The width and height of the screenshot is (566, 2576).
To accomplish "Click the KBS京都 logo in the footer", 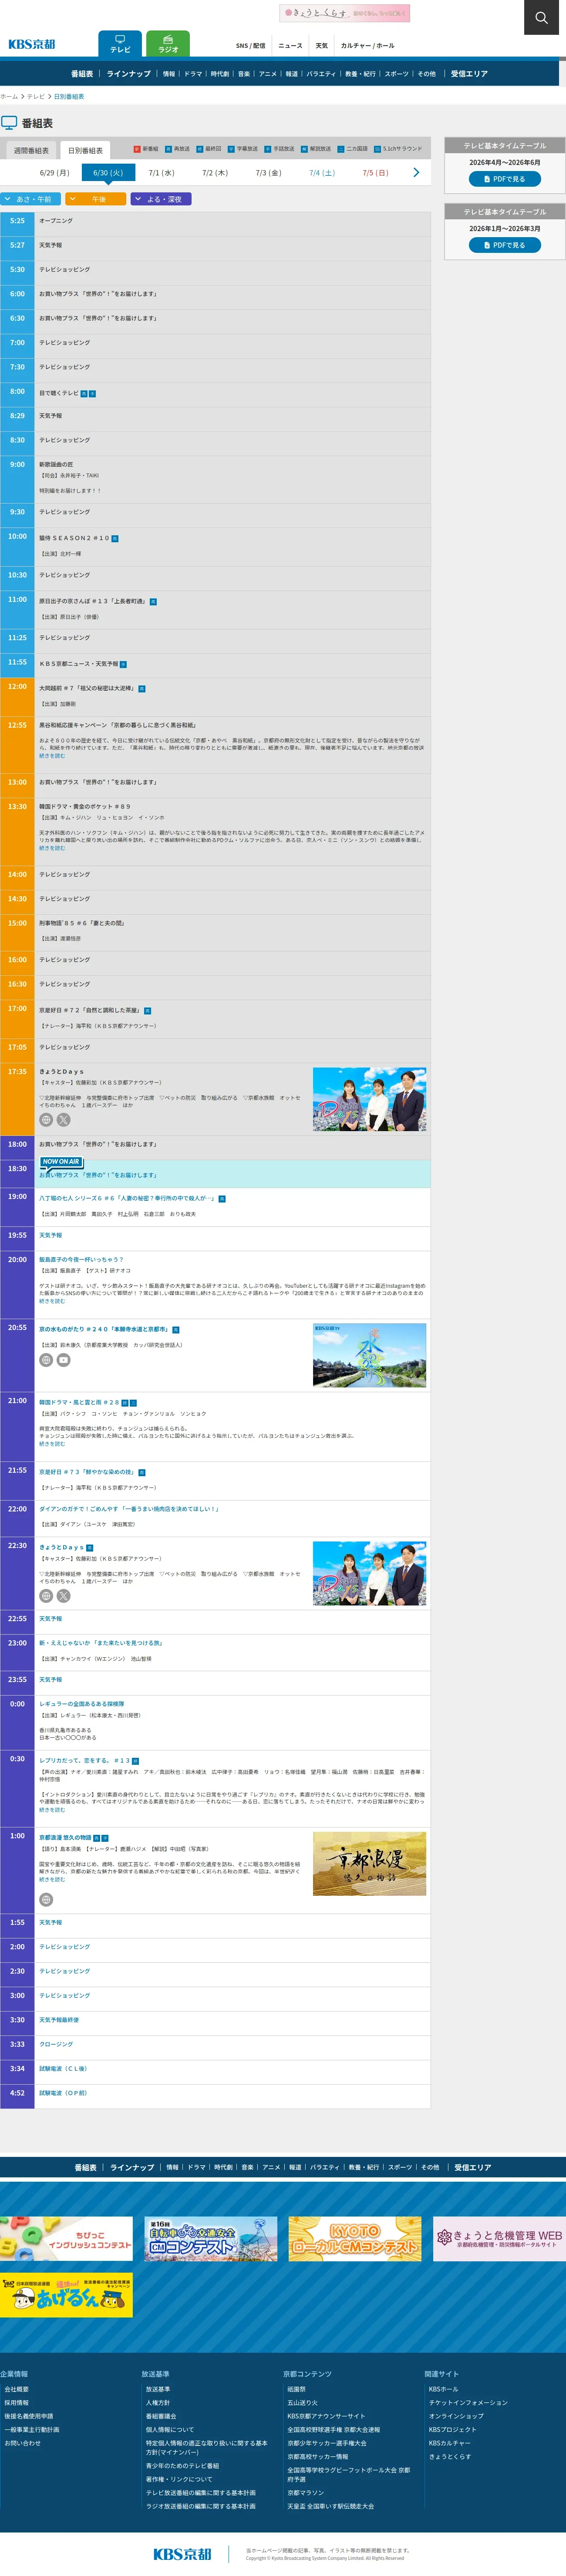I will (x=182, y=2553).
